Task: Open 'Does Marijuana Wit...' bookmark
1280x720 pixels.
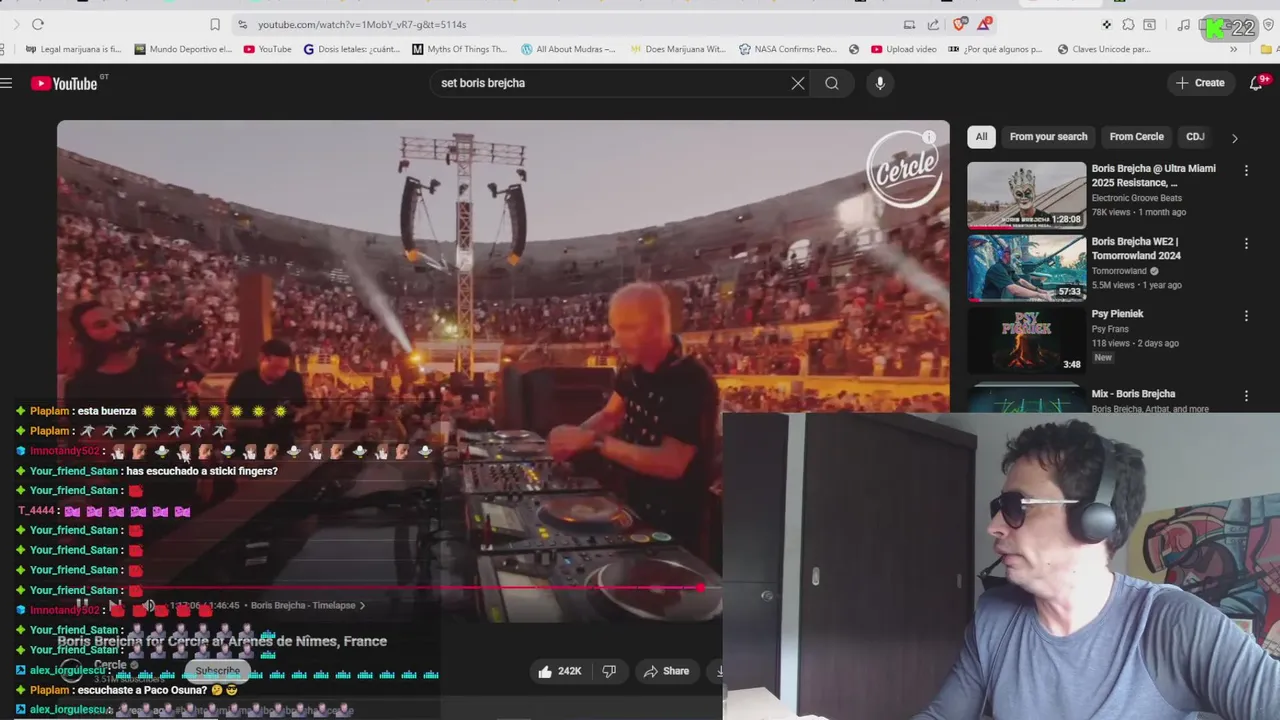Action: [x=678, y=49]
